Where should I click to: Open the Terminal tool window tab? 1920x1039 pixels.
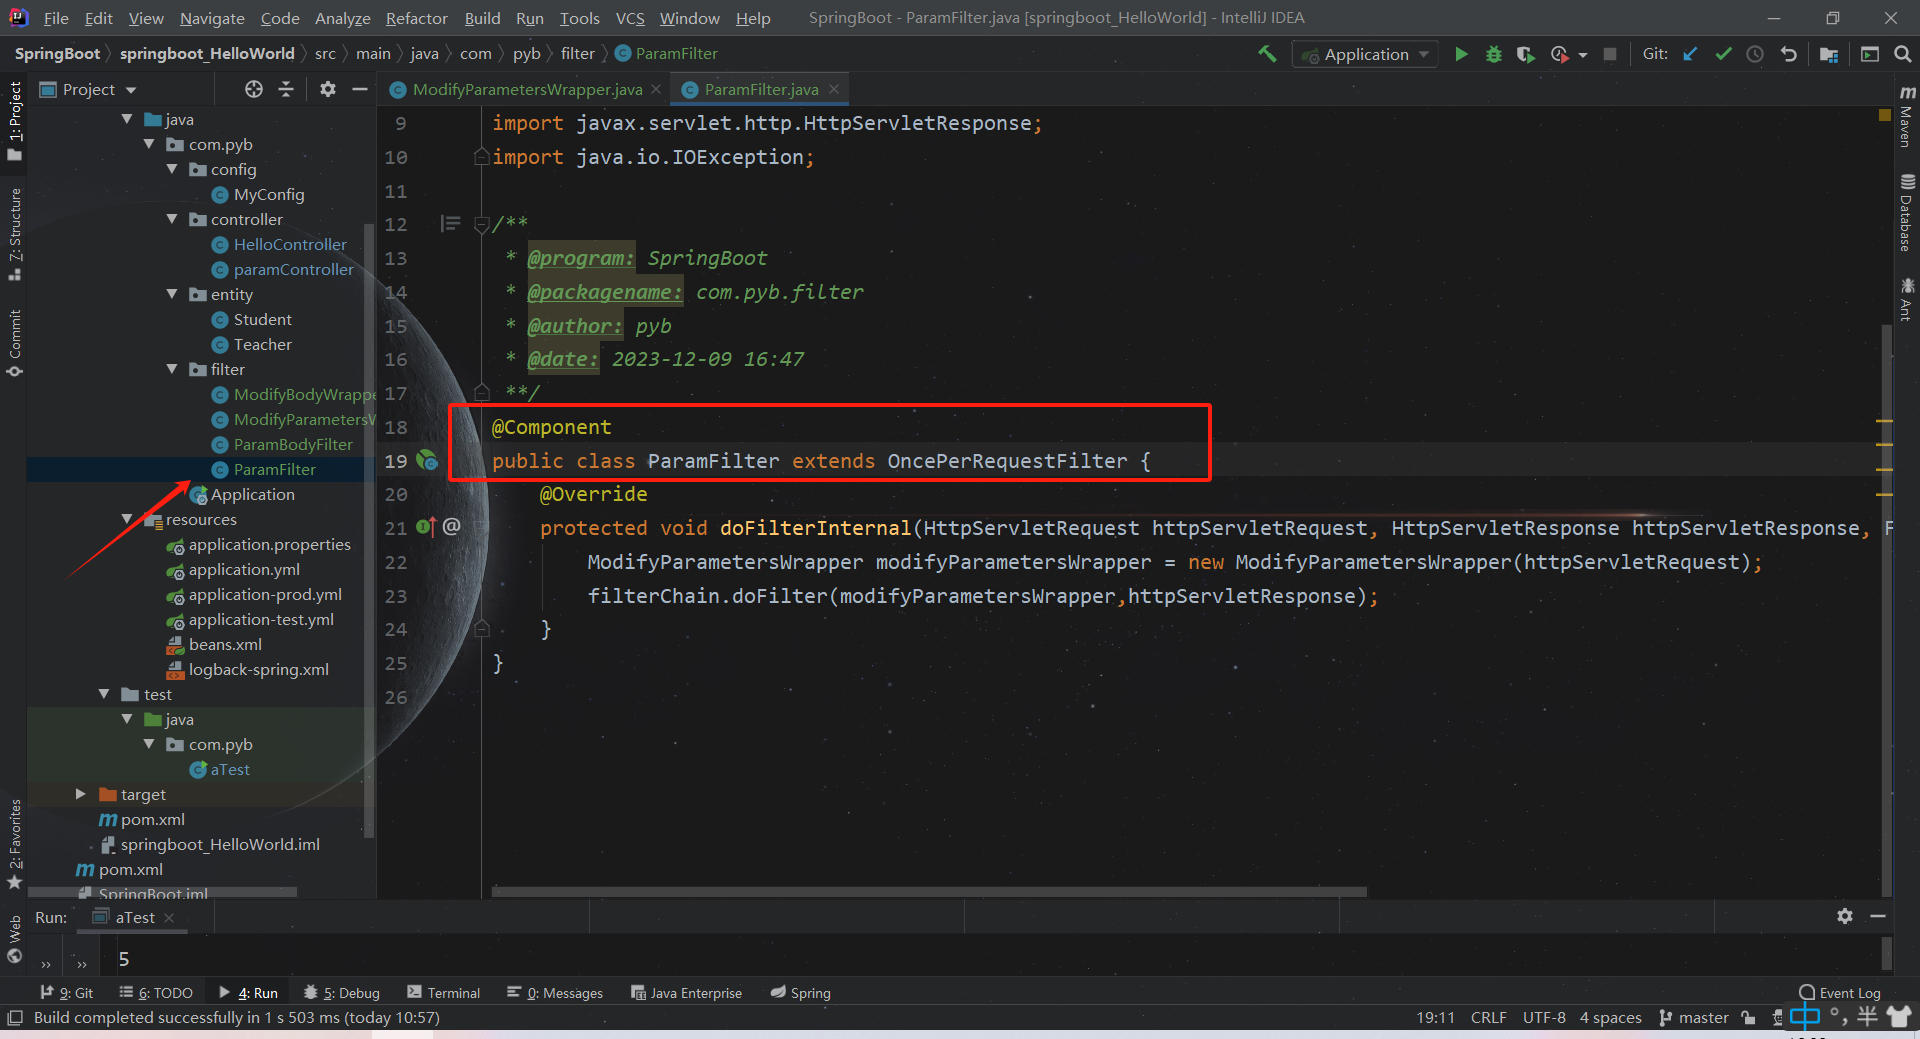(444, 993)
